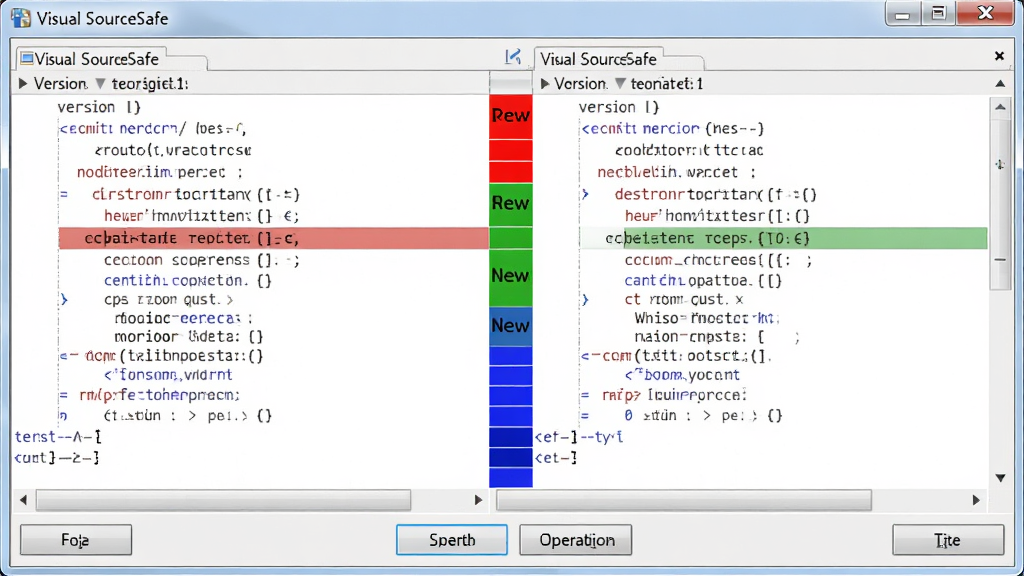Screen dimensions: 1024x576
Task: Click the 'fonsom, vidrnt' line in left pane
Action: pyautogui.click(x=168, y=375)
